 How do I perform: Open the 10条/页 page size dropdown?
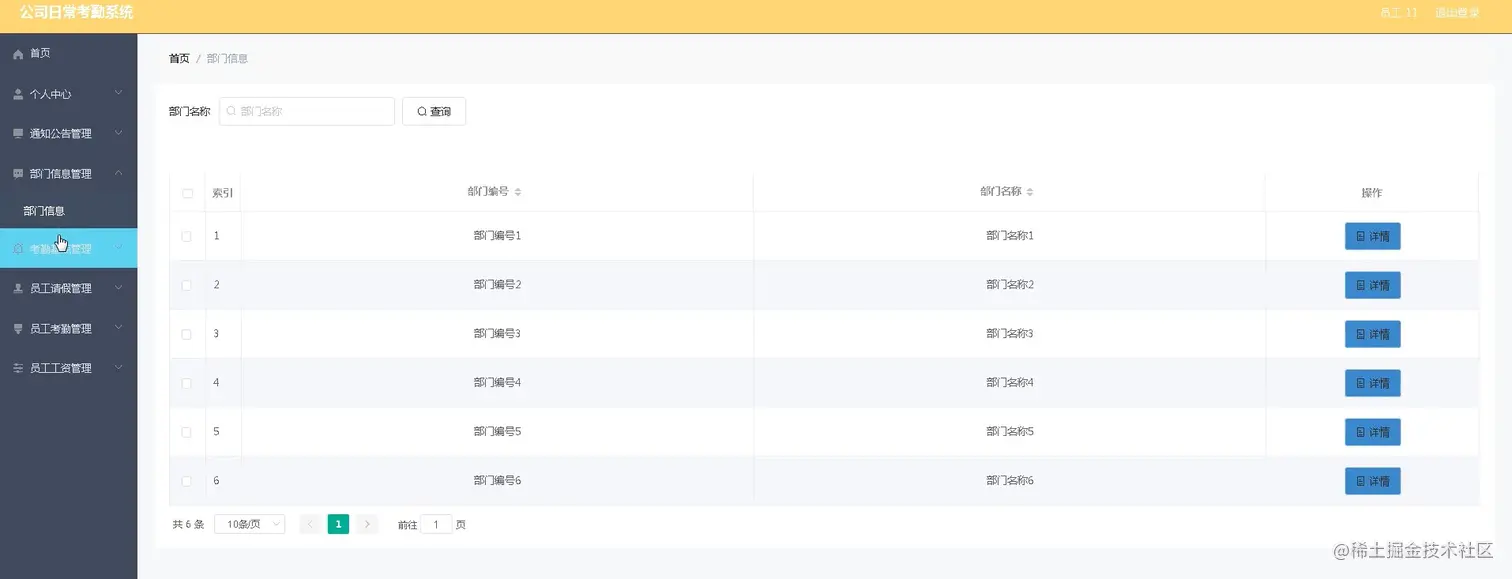[250, 524]
